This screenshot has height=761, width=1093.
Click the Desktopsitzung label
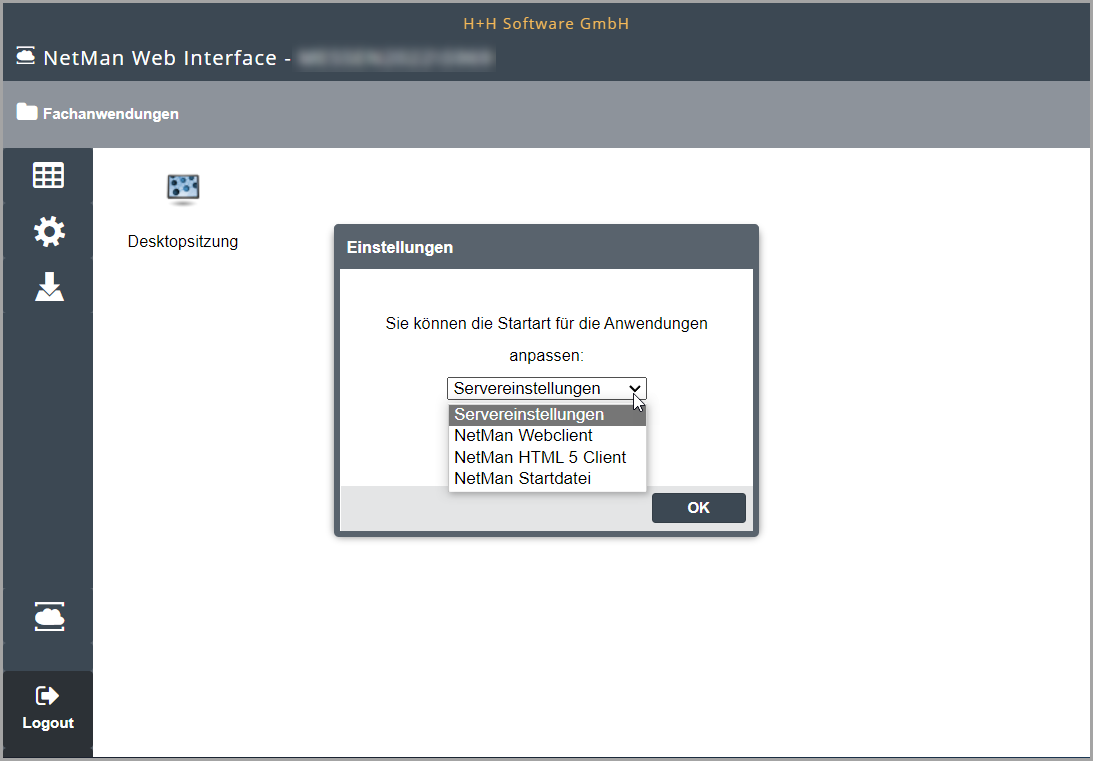tap(183, 242)
